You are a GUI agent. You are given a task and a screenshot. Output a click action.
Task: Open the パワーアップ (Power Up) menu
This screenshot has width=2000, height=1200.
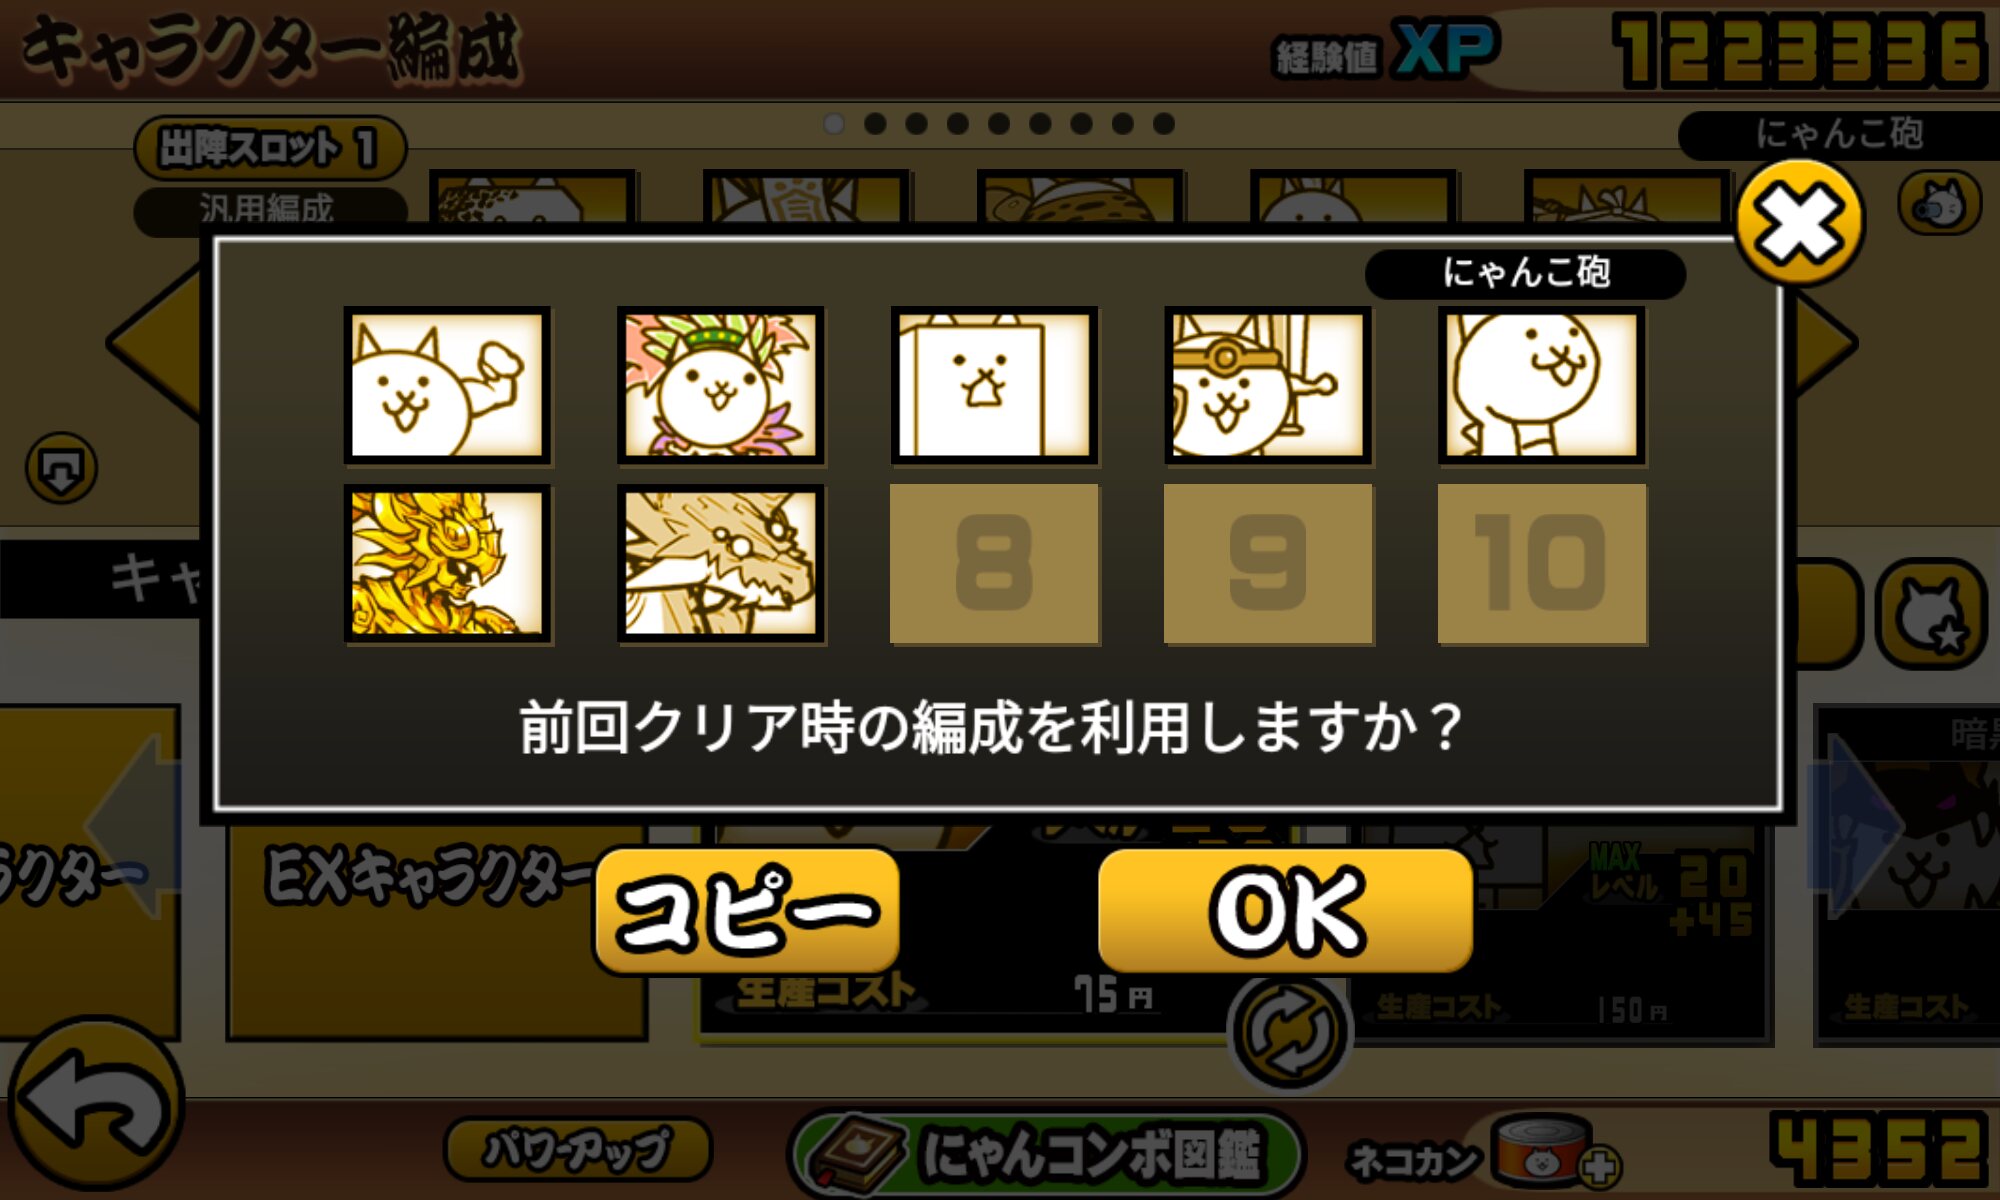coord(578,1149)
